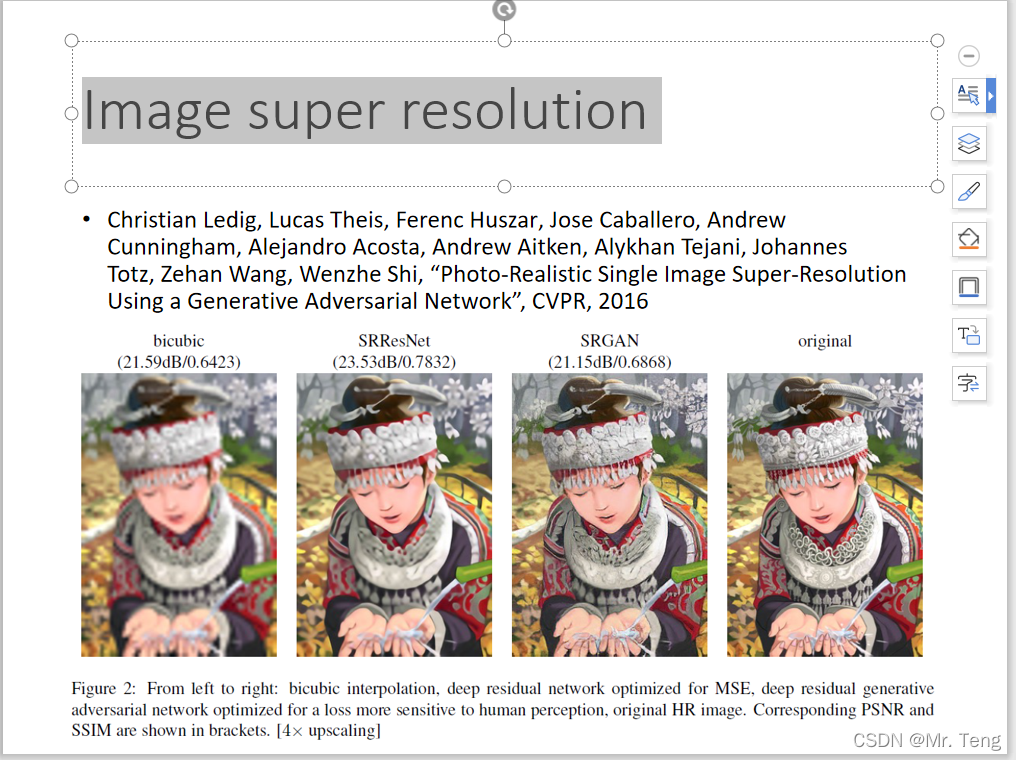The width and height of the screenshot is (1016, 760).
Task: Click the 'bicubic' label text
Action: (179, 341)
